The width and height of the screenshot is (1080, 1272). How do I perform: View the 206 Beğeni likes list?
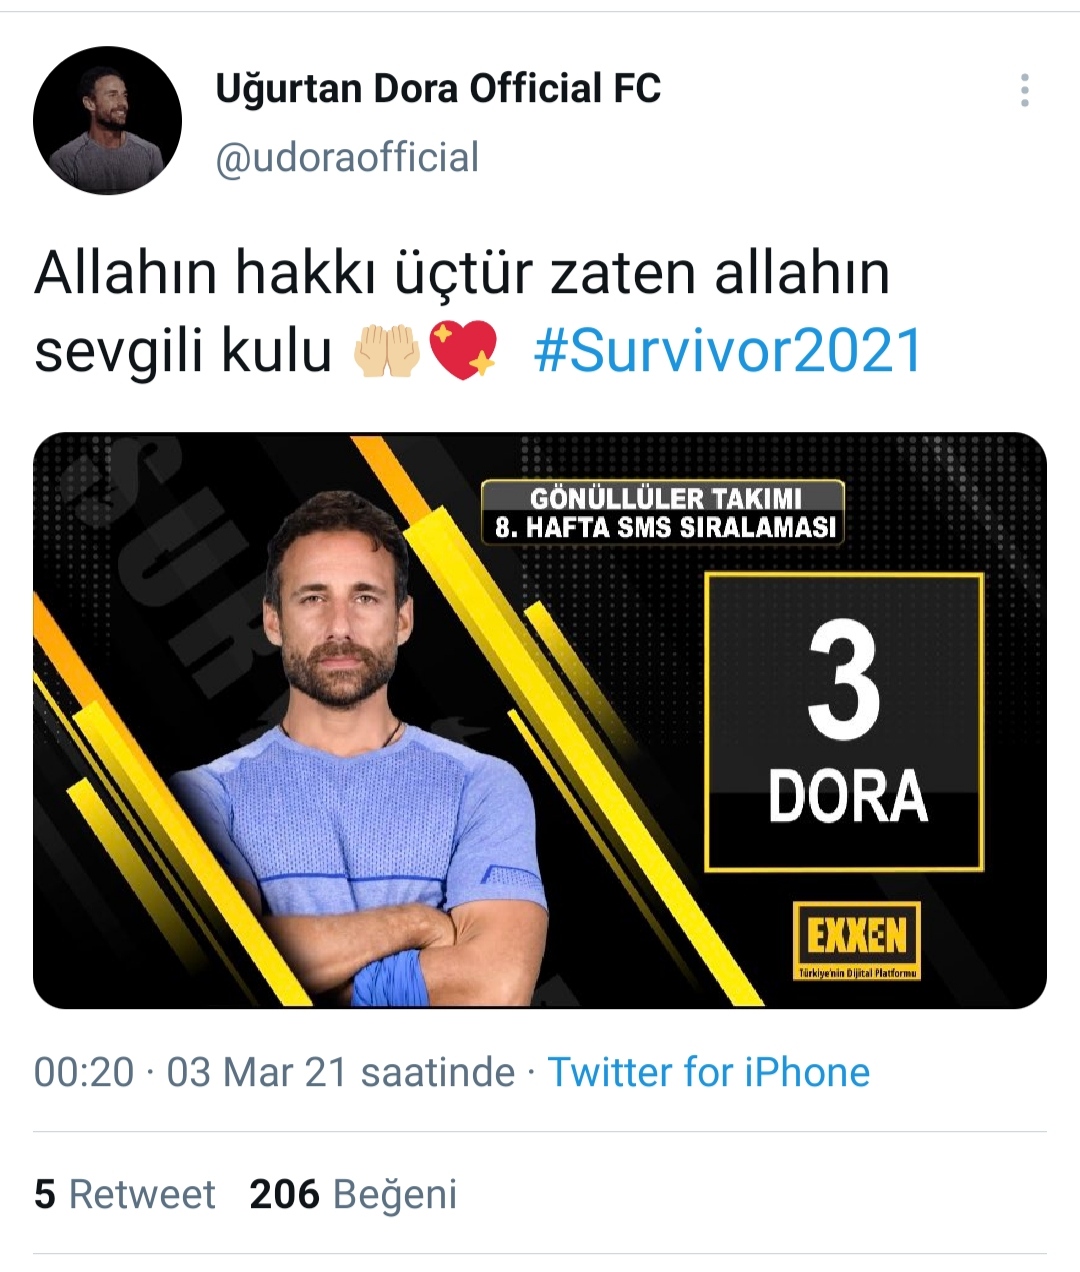click(x=353, y=1194)
